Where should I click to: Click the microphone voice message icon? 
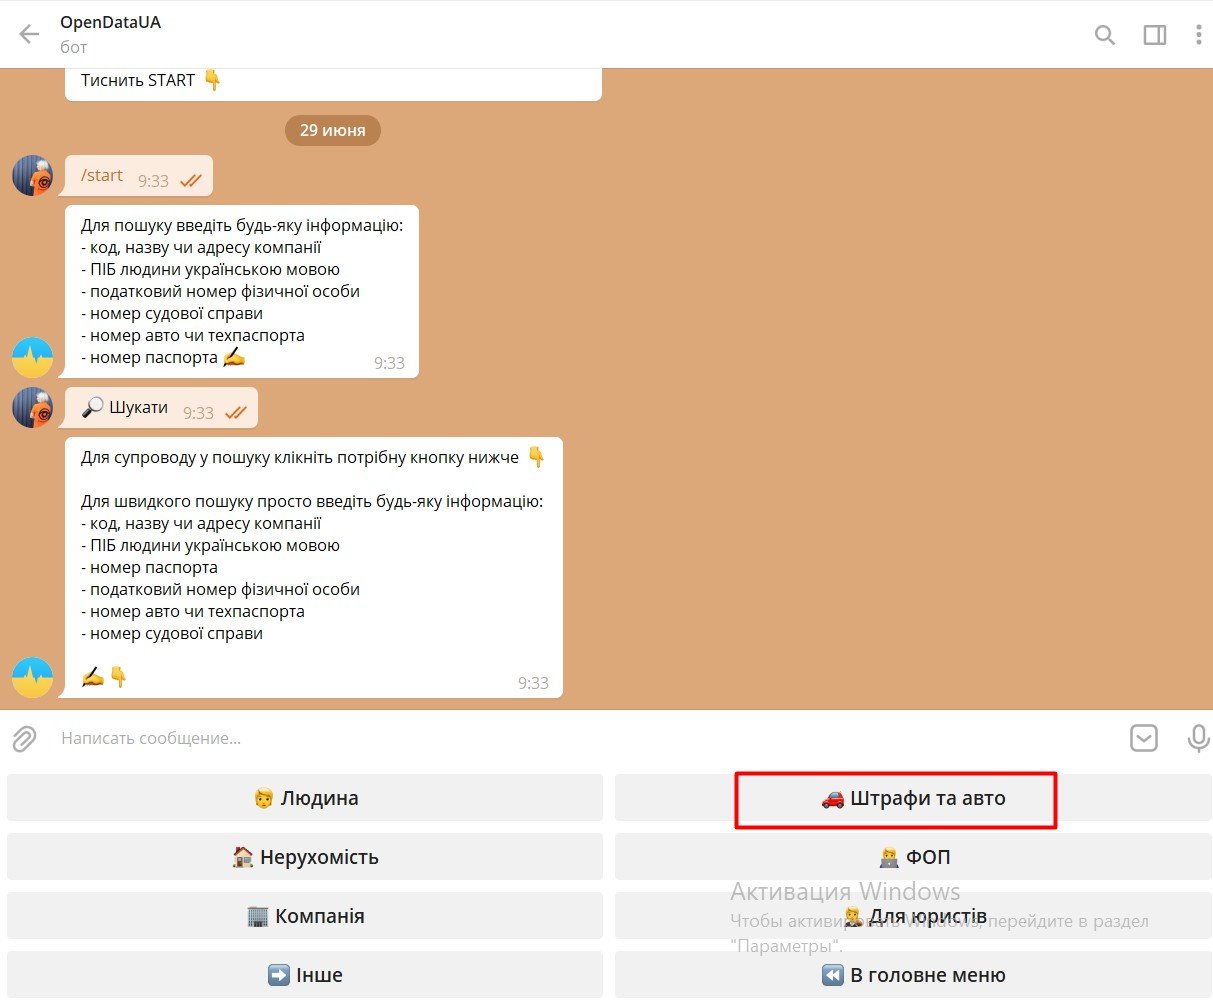tap(1197, 738)
